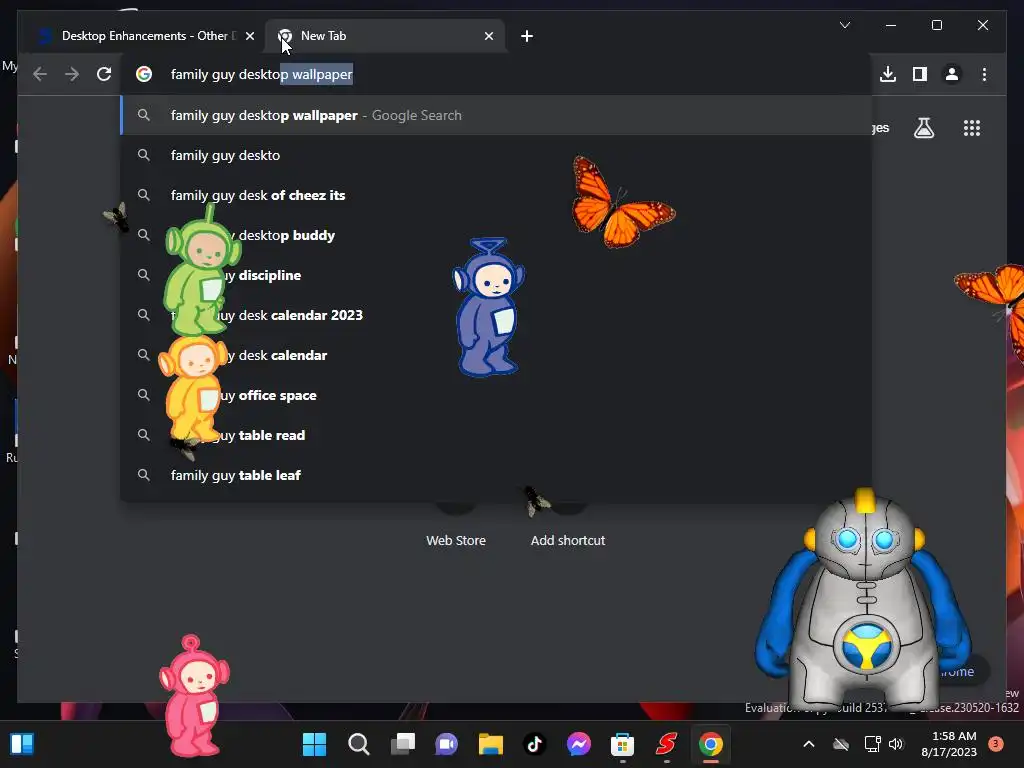Image resolution: width=1024 pixels, height=768 pixels.
Task: Select the 'office space' suggestion
Action: [496, 395]
